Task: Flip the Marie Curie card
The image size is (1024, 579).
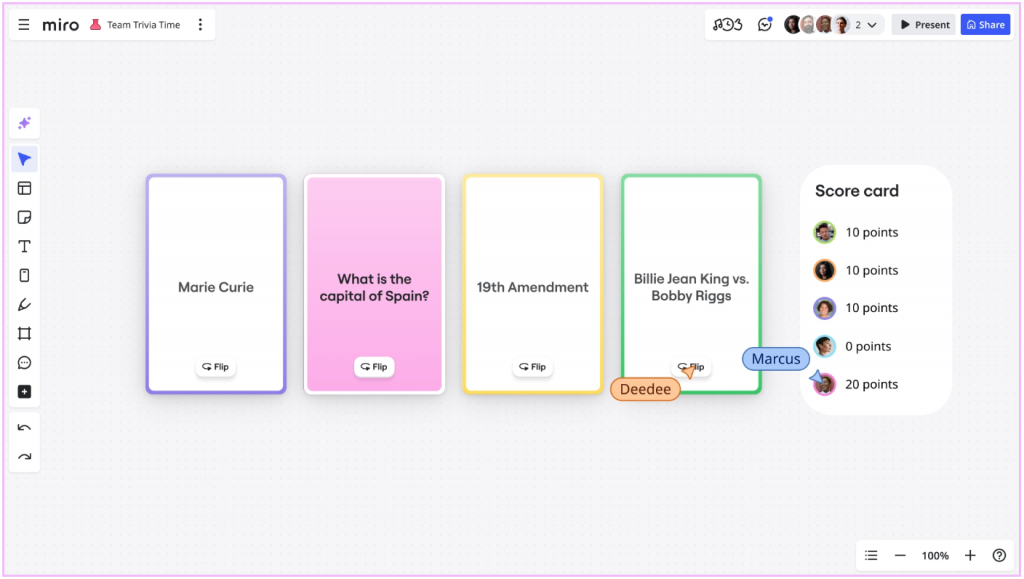Action: (x=215, y=367)
